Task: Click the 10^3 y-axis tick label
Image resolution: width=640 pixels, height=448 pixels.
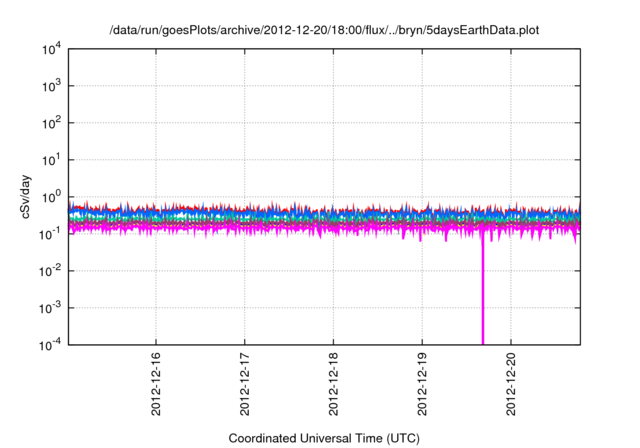Action: 51,86
